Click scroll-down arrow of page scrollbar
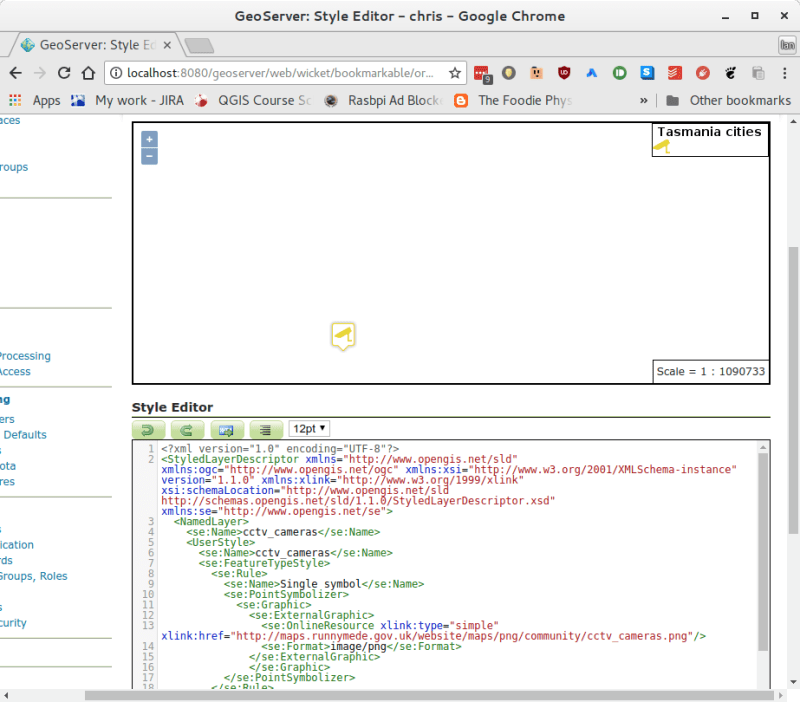This screenshot has height=702, width=800. [793, 682]
